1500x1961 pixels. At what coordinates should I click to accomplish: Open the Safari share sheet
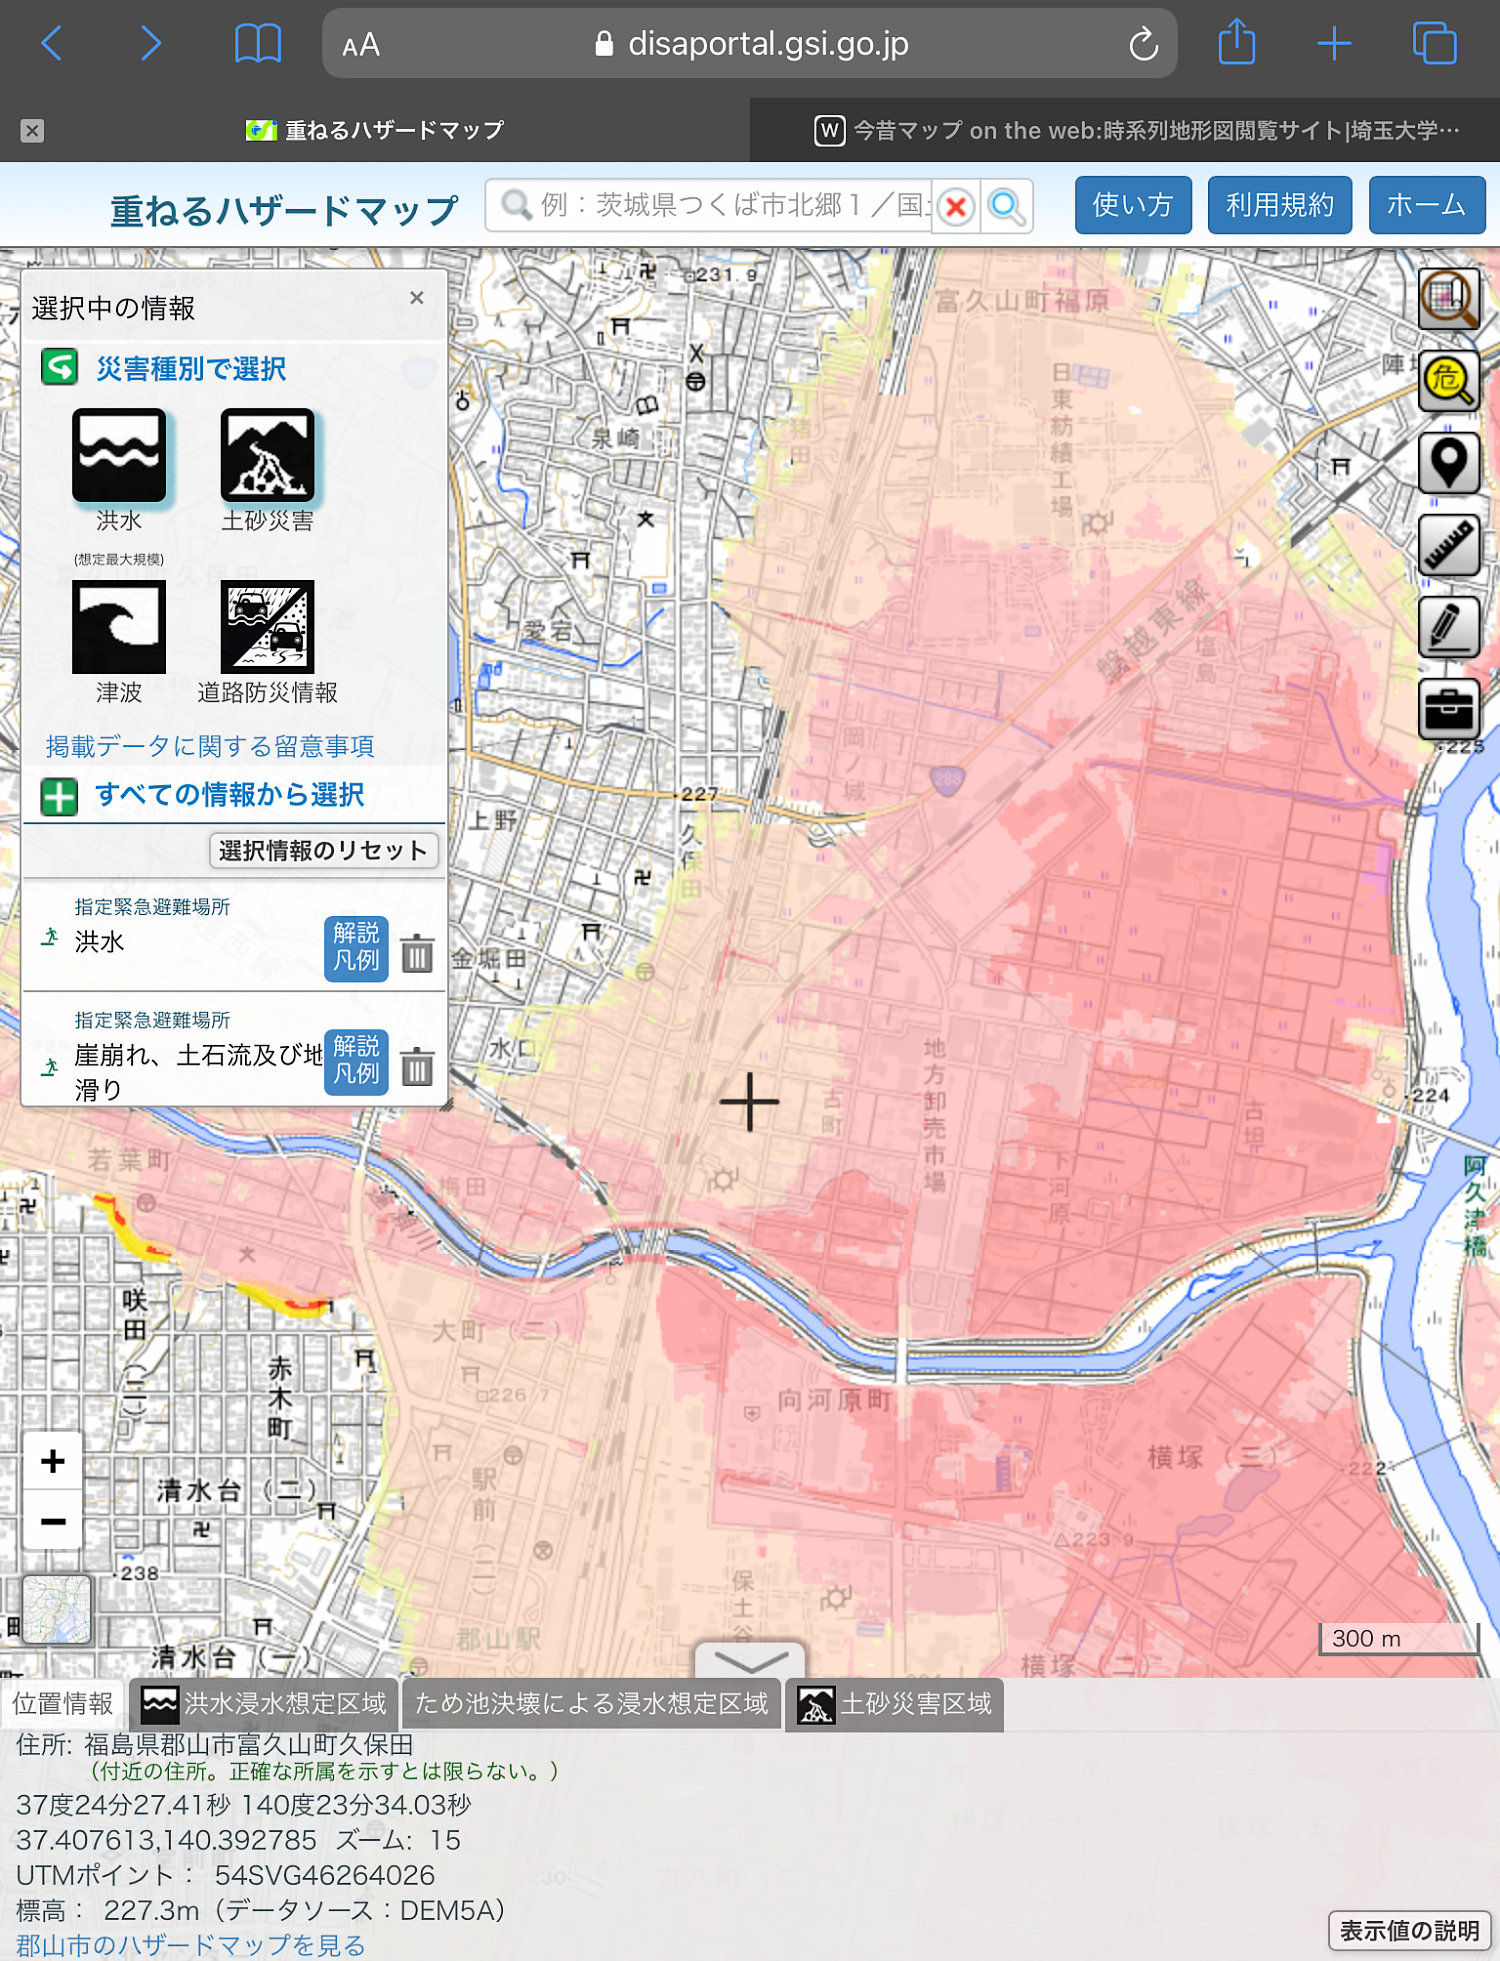click(x=1237, y=43)
